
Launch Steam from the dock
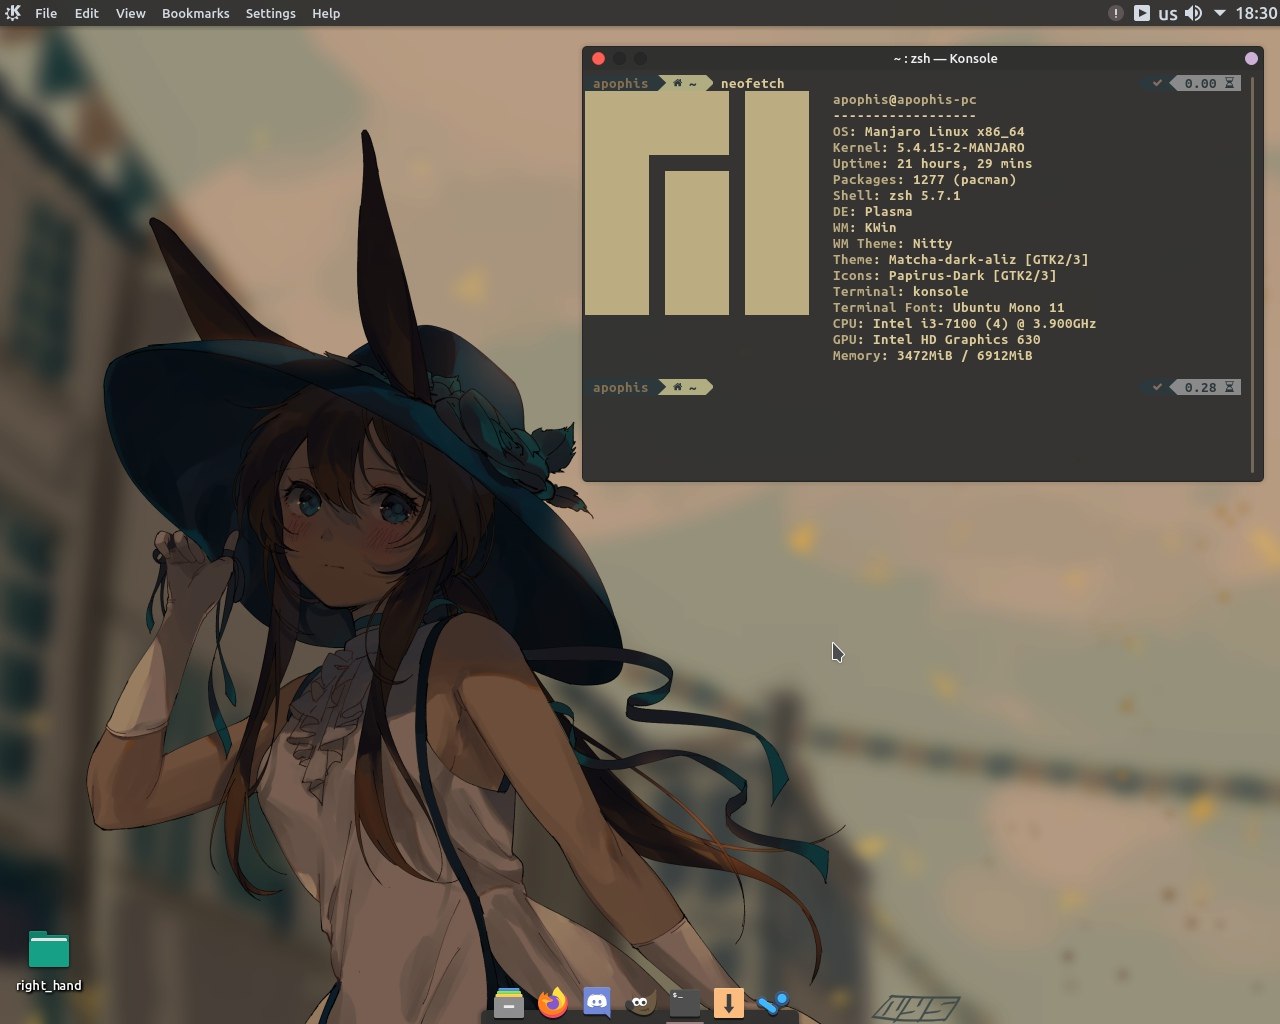pyautogui.click(x=773, y=1002)
